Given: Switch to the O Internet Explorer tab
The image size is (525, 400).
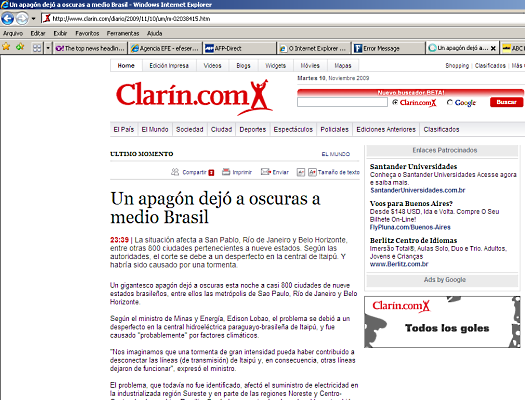Looking at the screenshot, I should coord(314,48).
